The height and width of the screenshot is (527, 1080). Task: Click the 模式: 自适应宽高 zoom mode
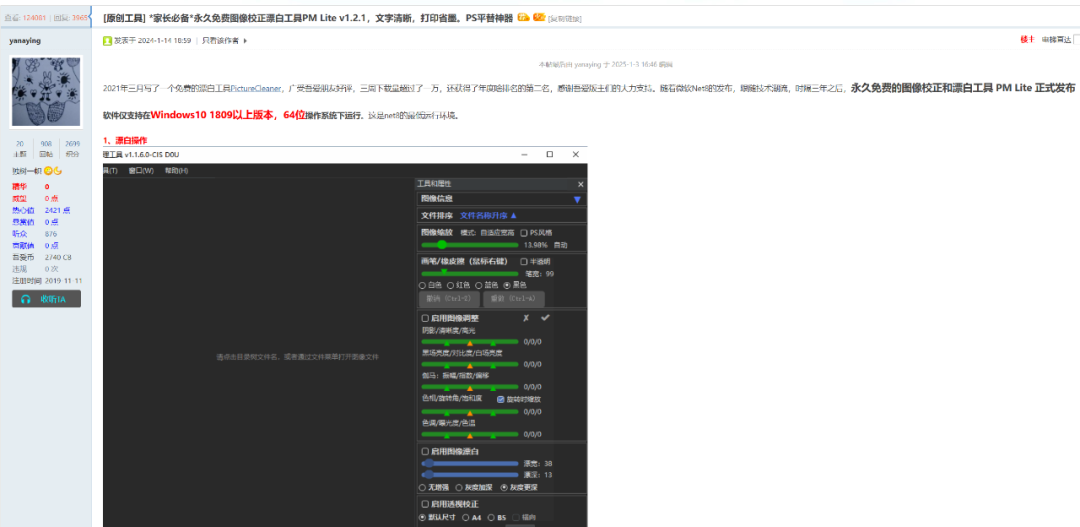coord(487,233)
